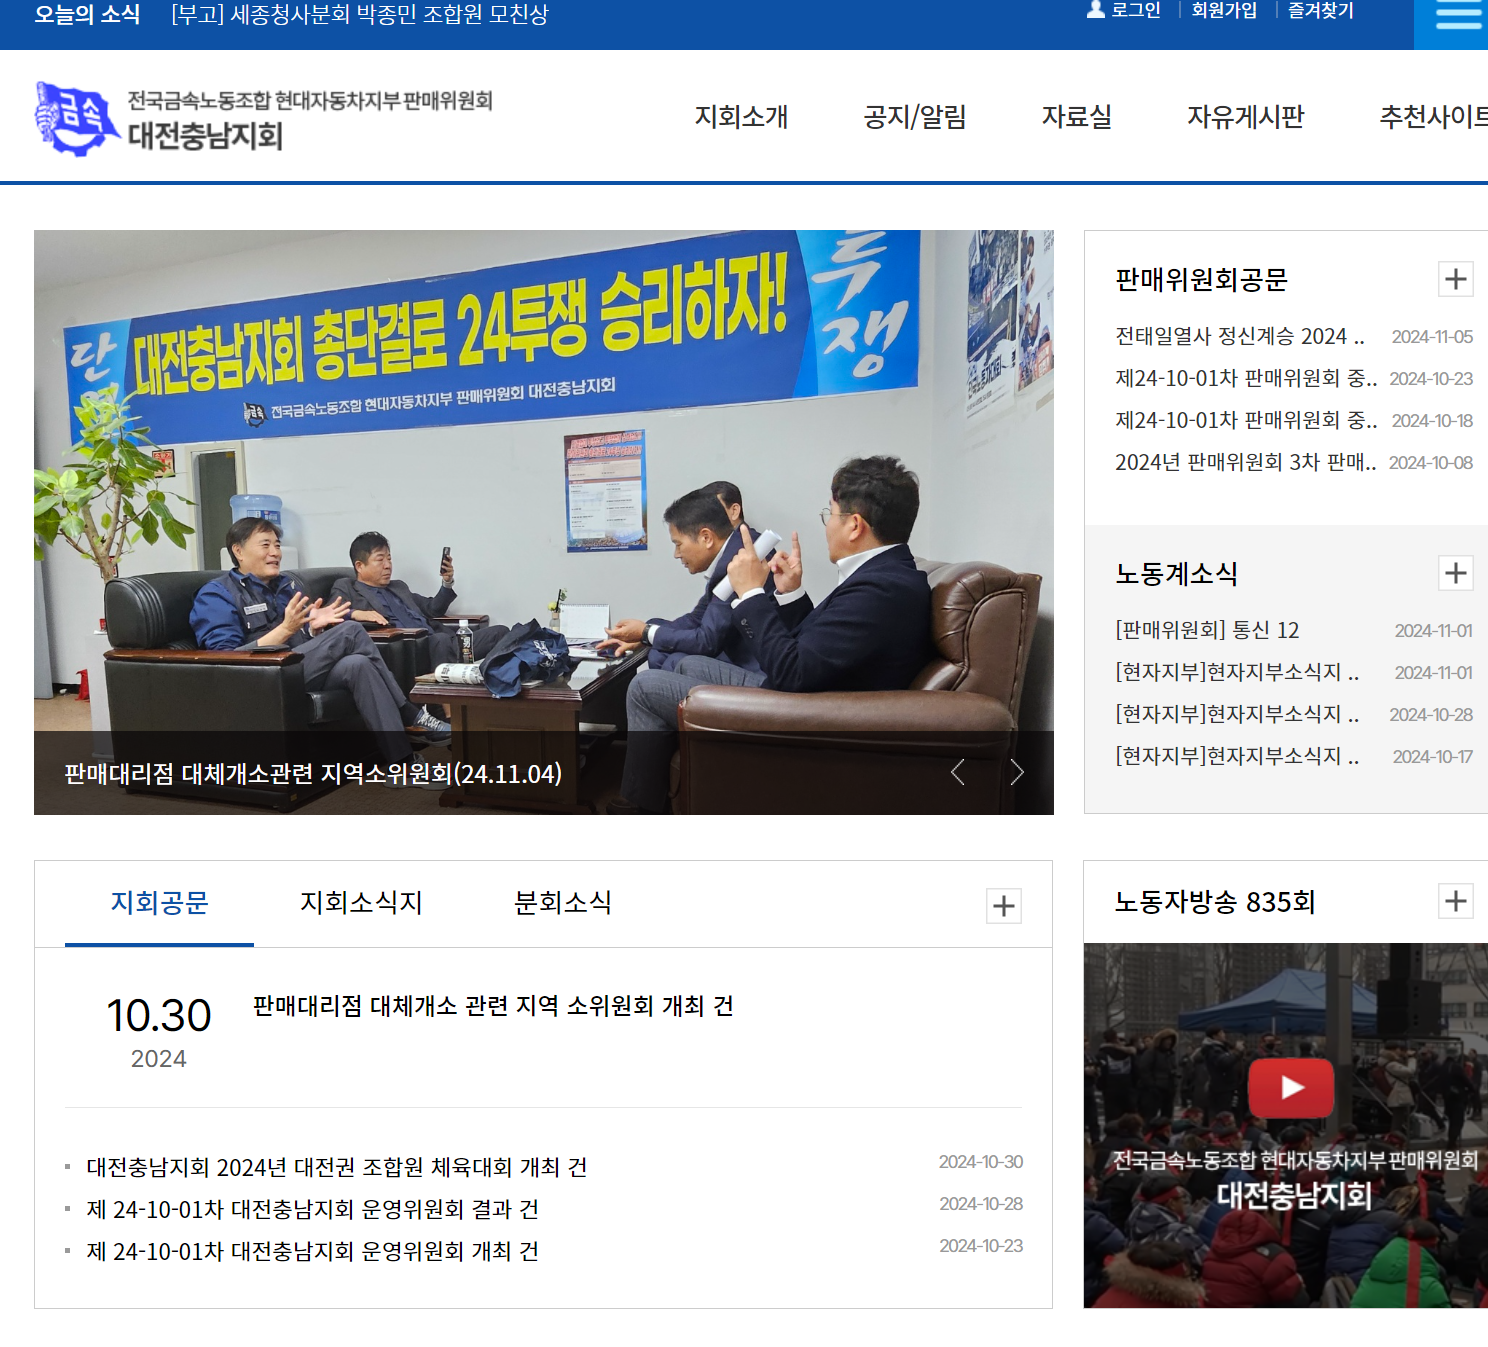Click the 2024-11-05 date text
The width and height of the screenshot is (1488, 1347).
click(1432, 337)
